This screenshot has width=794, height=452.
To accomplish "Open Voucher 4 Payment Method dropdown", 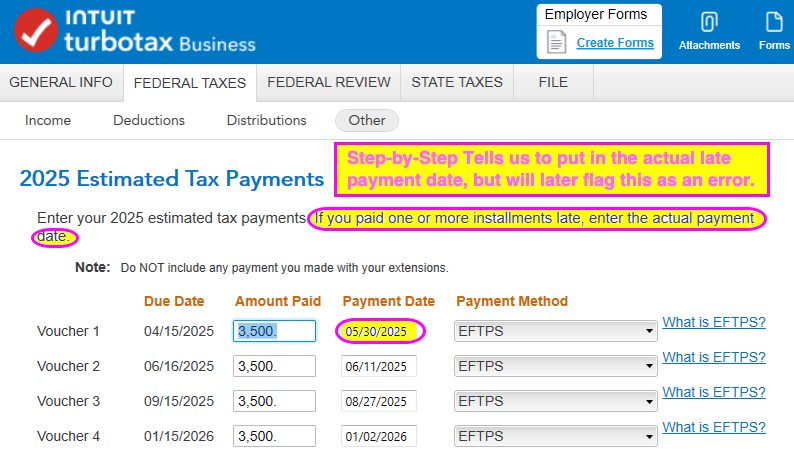I will 555,437.
